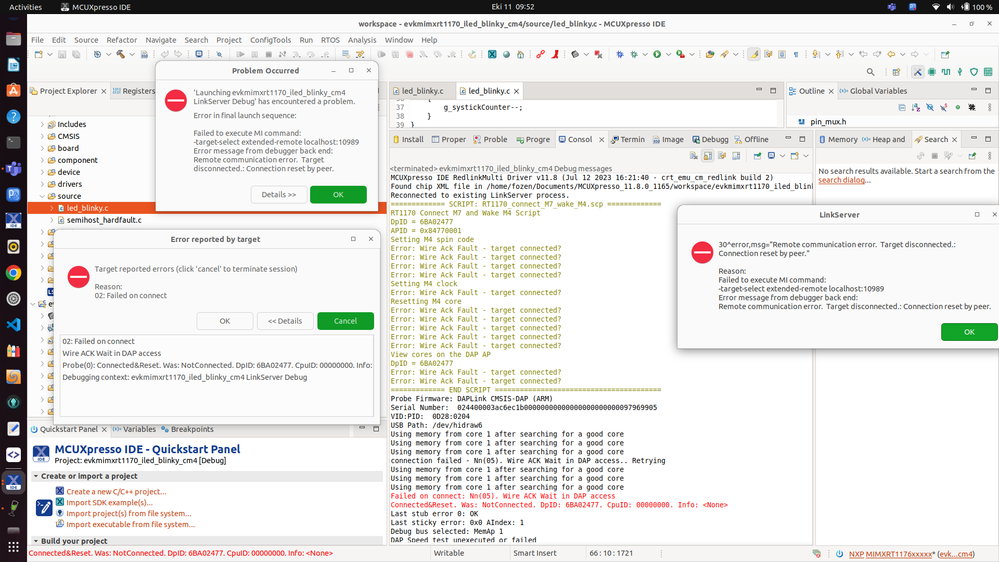Open the Pins perspective chip icon

(x=931, y=72)
